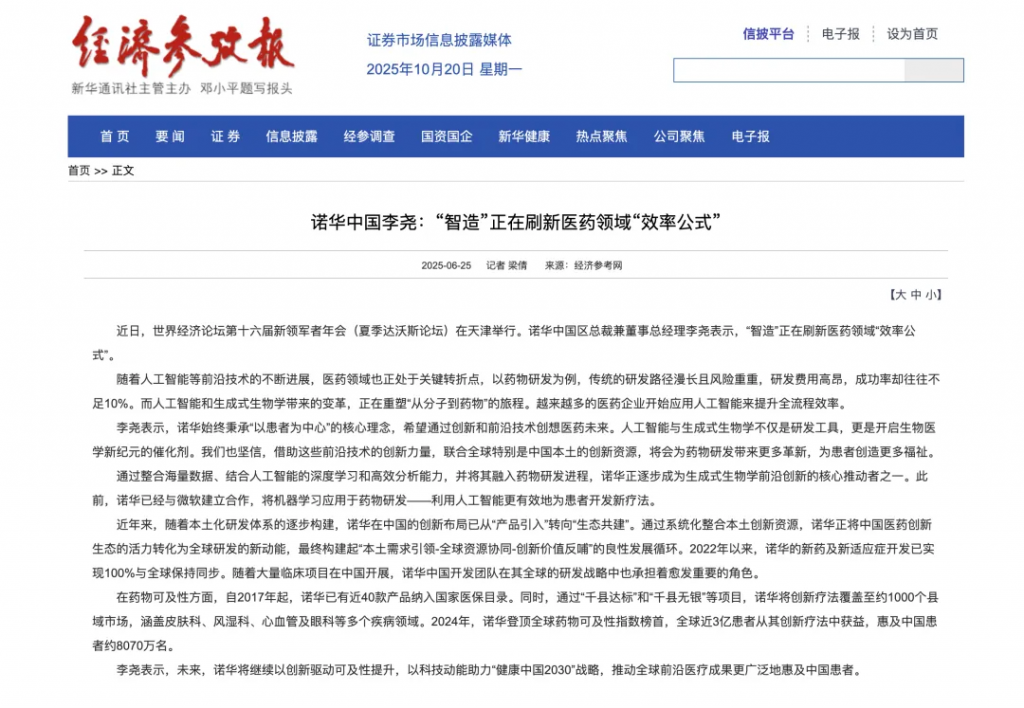
Task: Open 热点聚焦 navigation item
Action: click(x=601, y=137)
